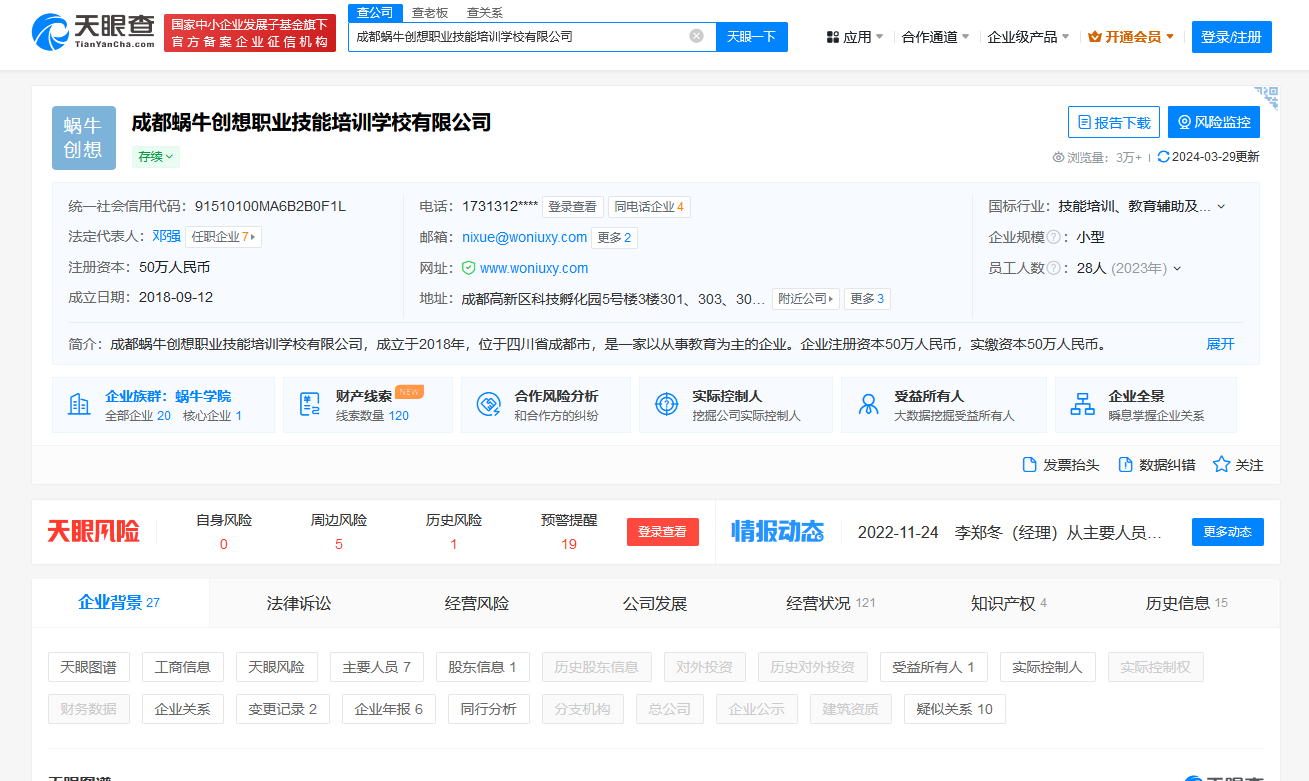1309x781 pixels.
Task: Click the 企业年报 6 section chip
Action: 389,709
